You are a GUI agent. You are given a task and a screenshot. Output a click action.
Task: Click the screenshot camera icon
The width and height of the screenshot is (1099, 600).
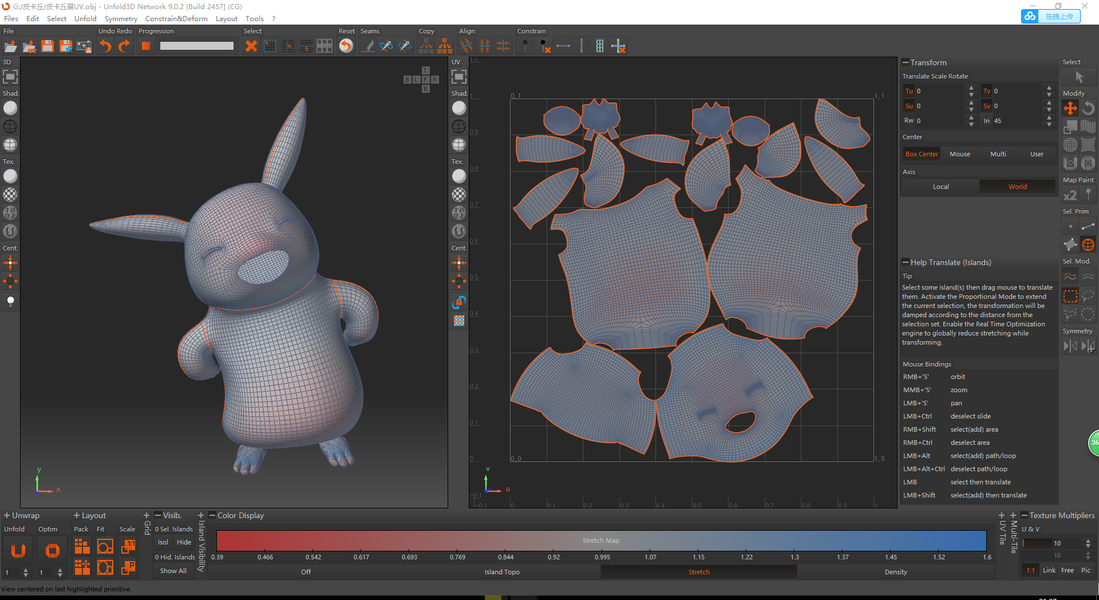point(84,46)
